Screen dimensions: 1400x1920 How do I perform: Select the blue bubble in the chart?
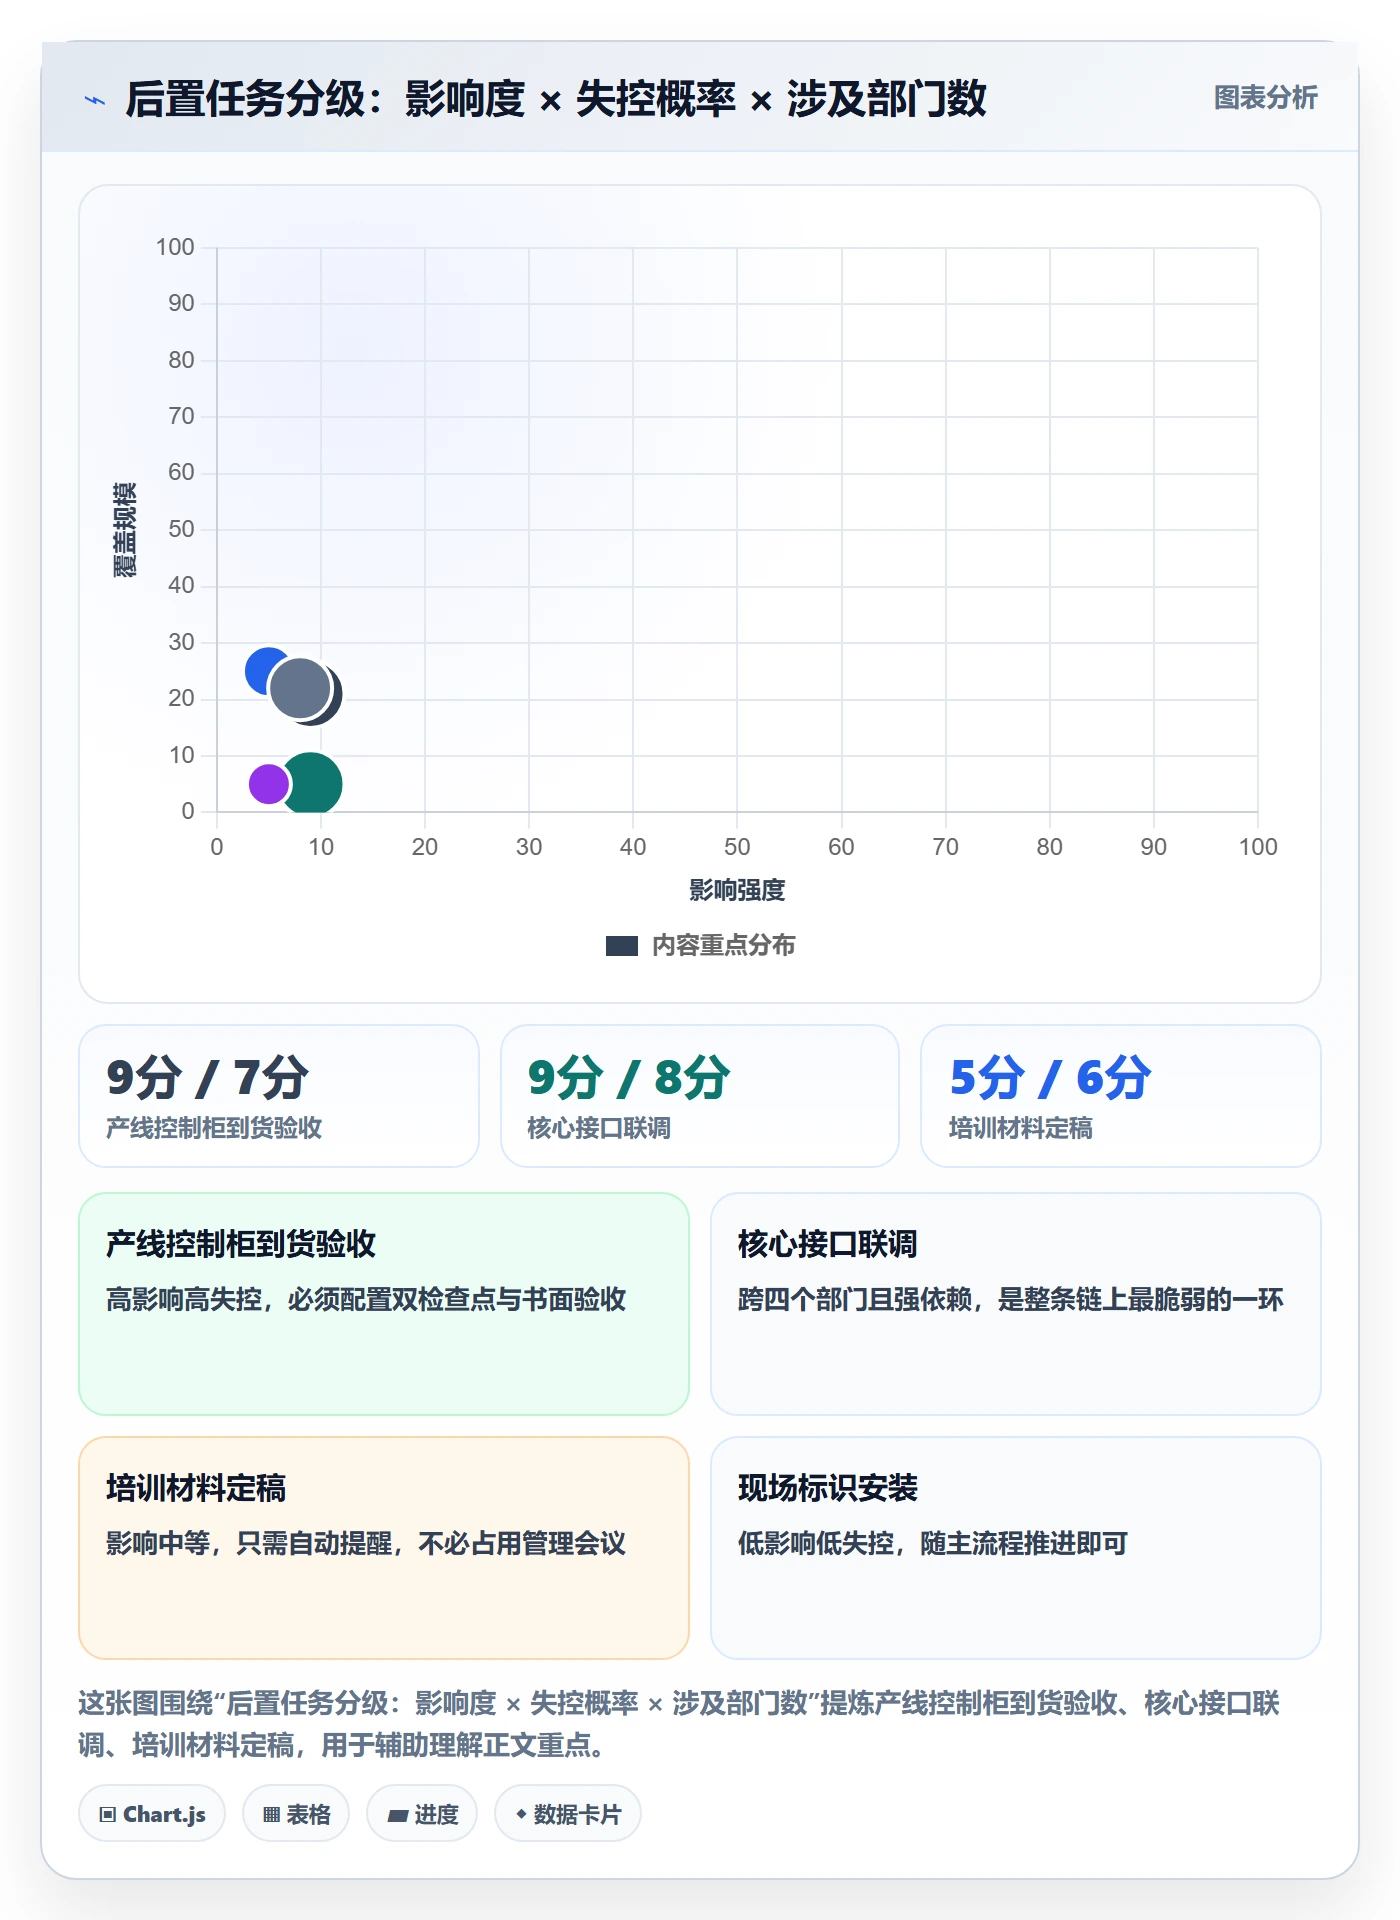(262, 670)
